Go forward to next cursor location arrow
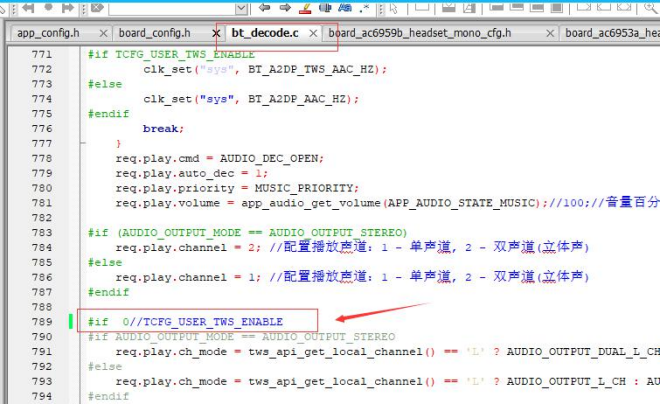Viewport: 660px width, 404px height. [285, 7]
